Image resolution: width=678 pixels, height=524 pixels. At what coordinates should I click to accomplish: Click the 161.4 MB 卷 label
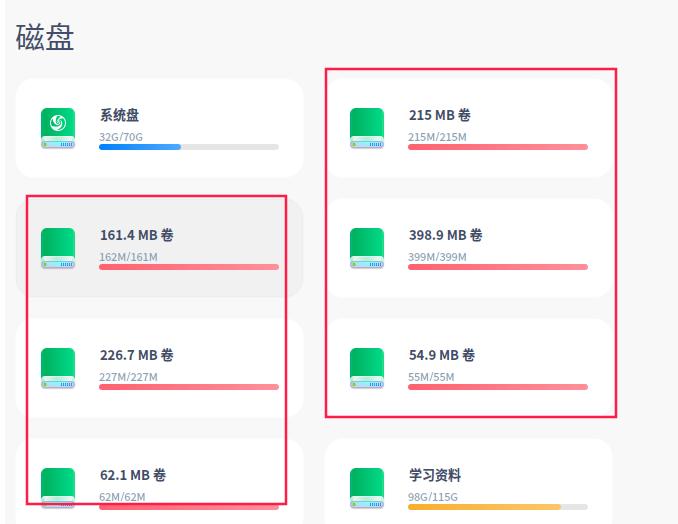tap(137, 235)
